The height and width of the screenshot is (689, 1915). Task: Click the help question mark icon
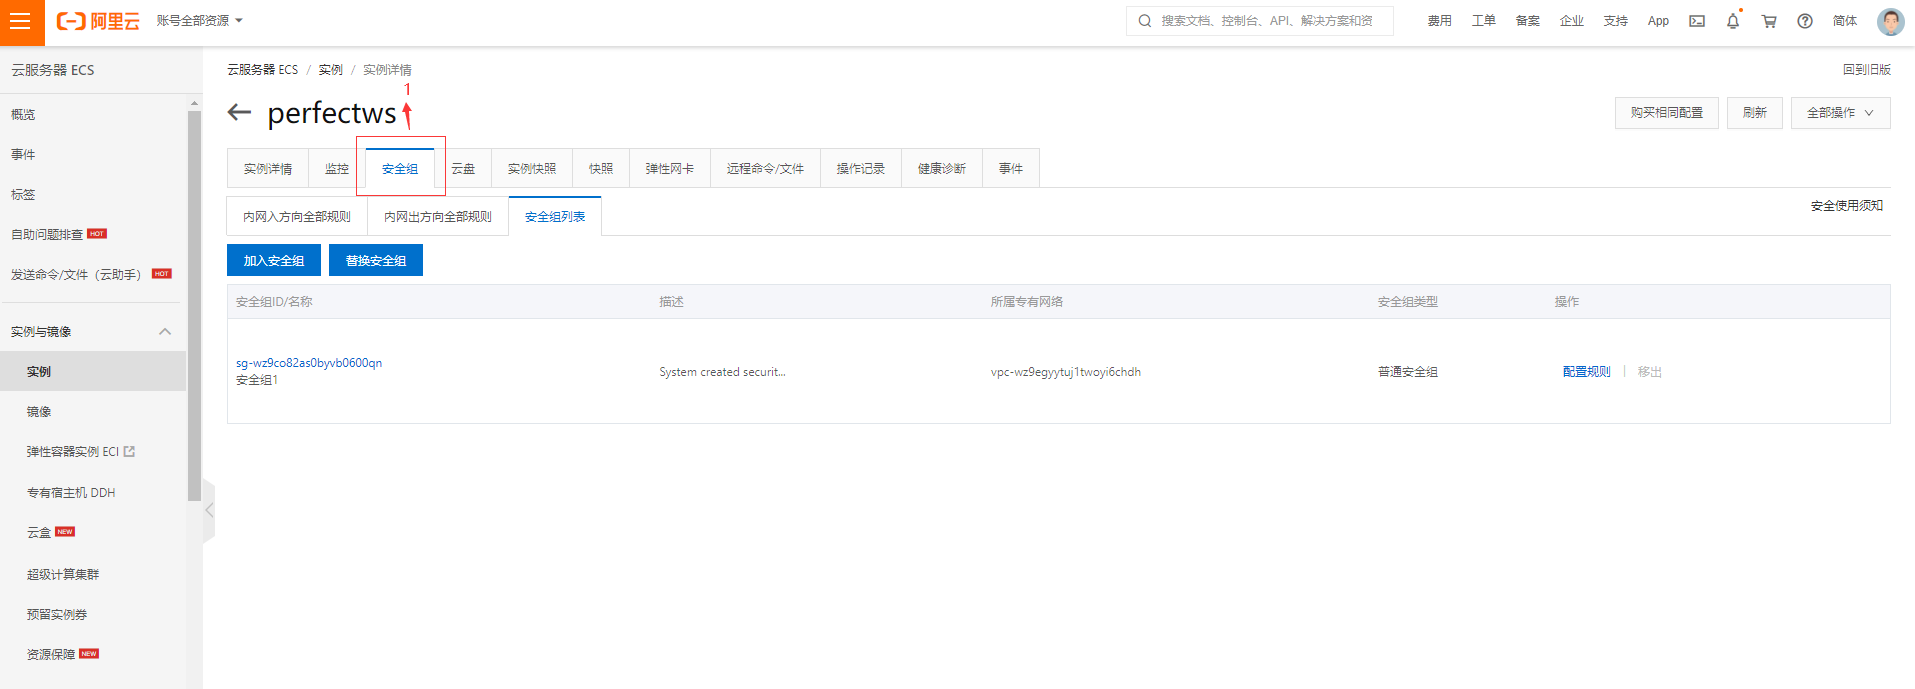click(1805, 21)
